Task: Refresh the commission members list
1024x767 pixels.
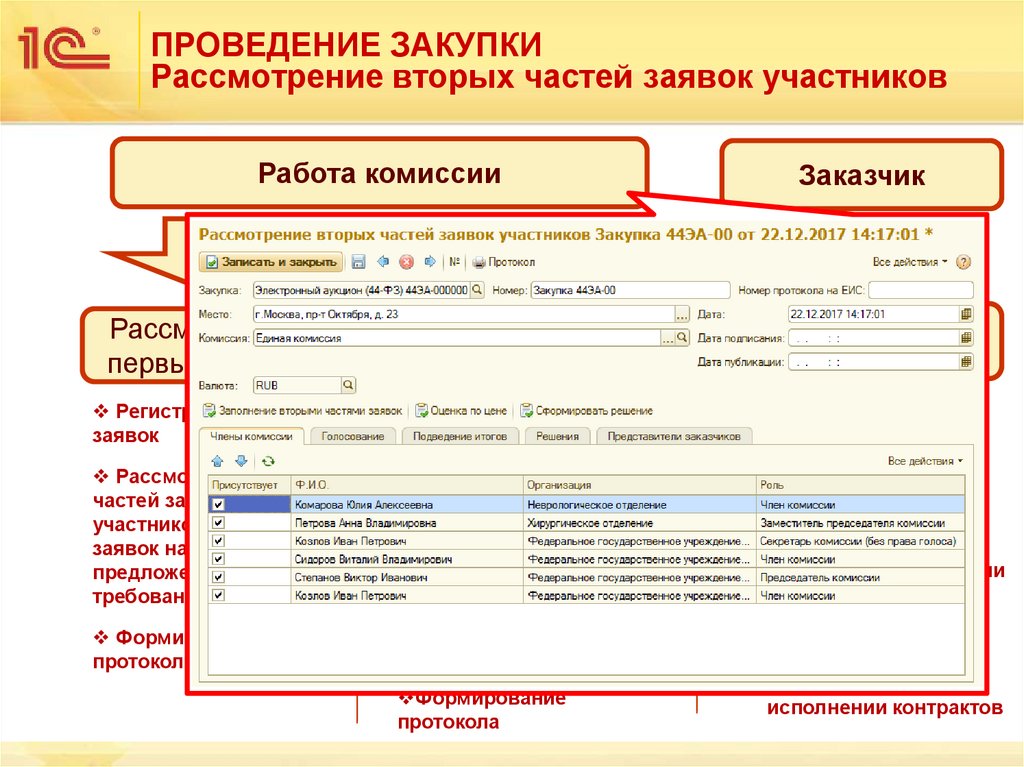Action: pos(266,459)
